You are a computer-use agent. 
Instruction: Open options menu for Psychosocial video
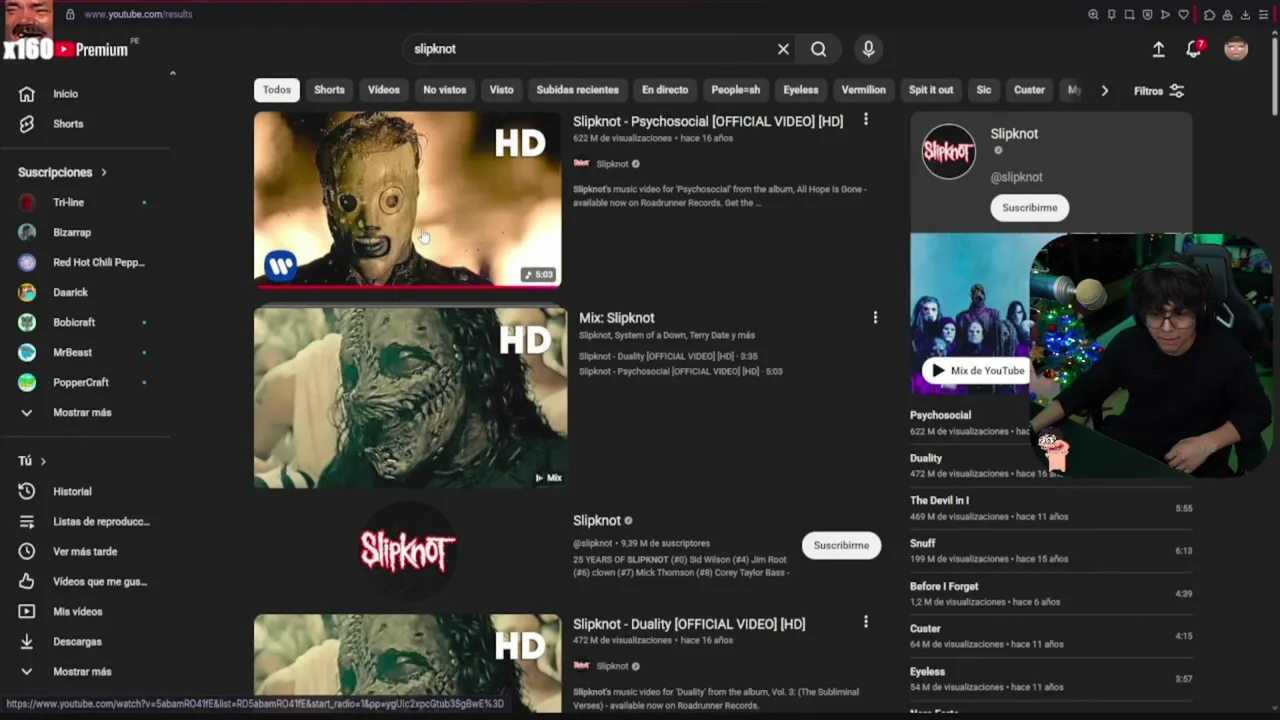[866, 120]
